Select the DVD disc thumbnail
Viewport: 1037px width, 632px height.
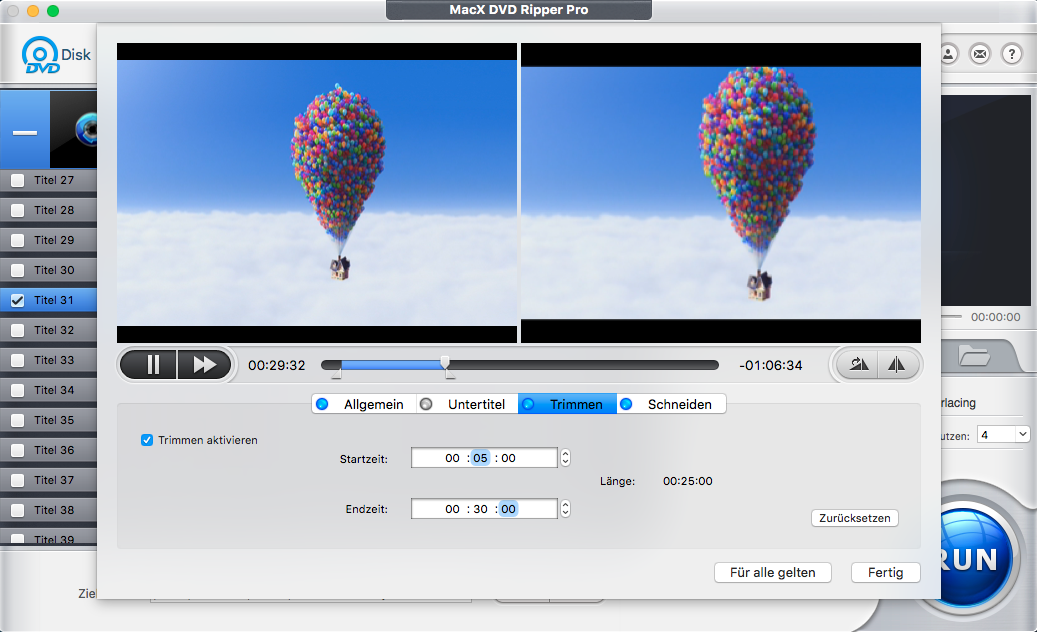(74, 129)
